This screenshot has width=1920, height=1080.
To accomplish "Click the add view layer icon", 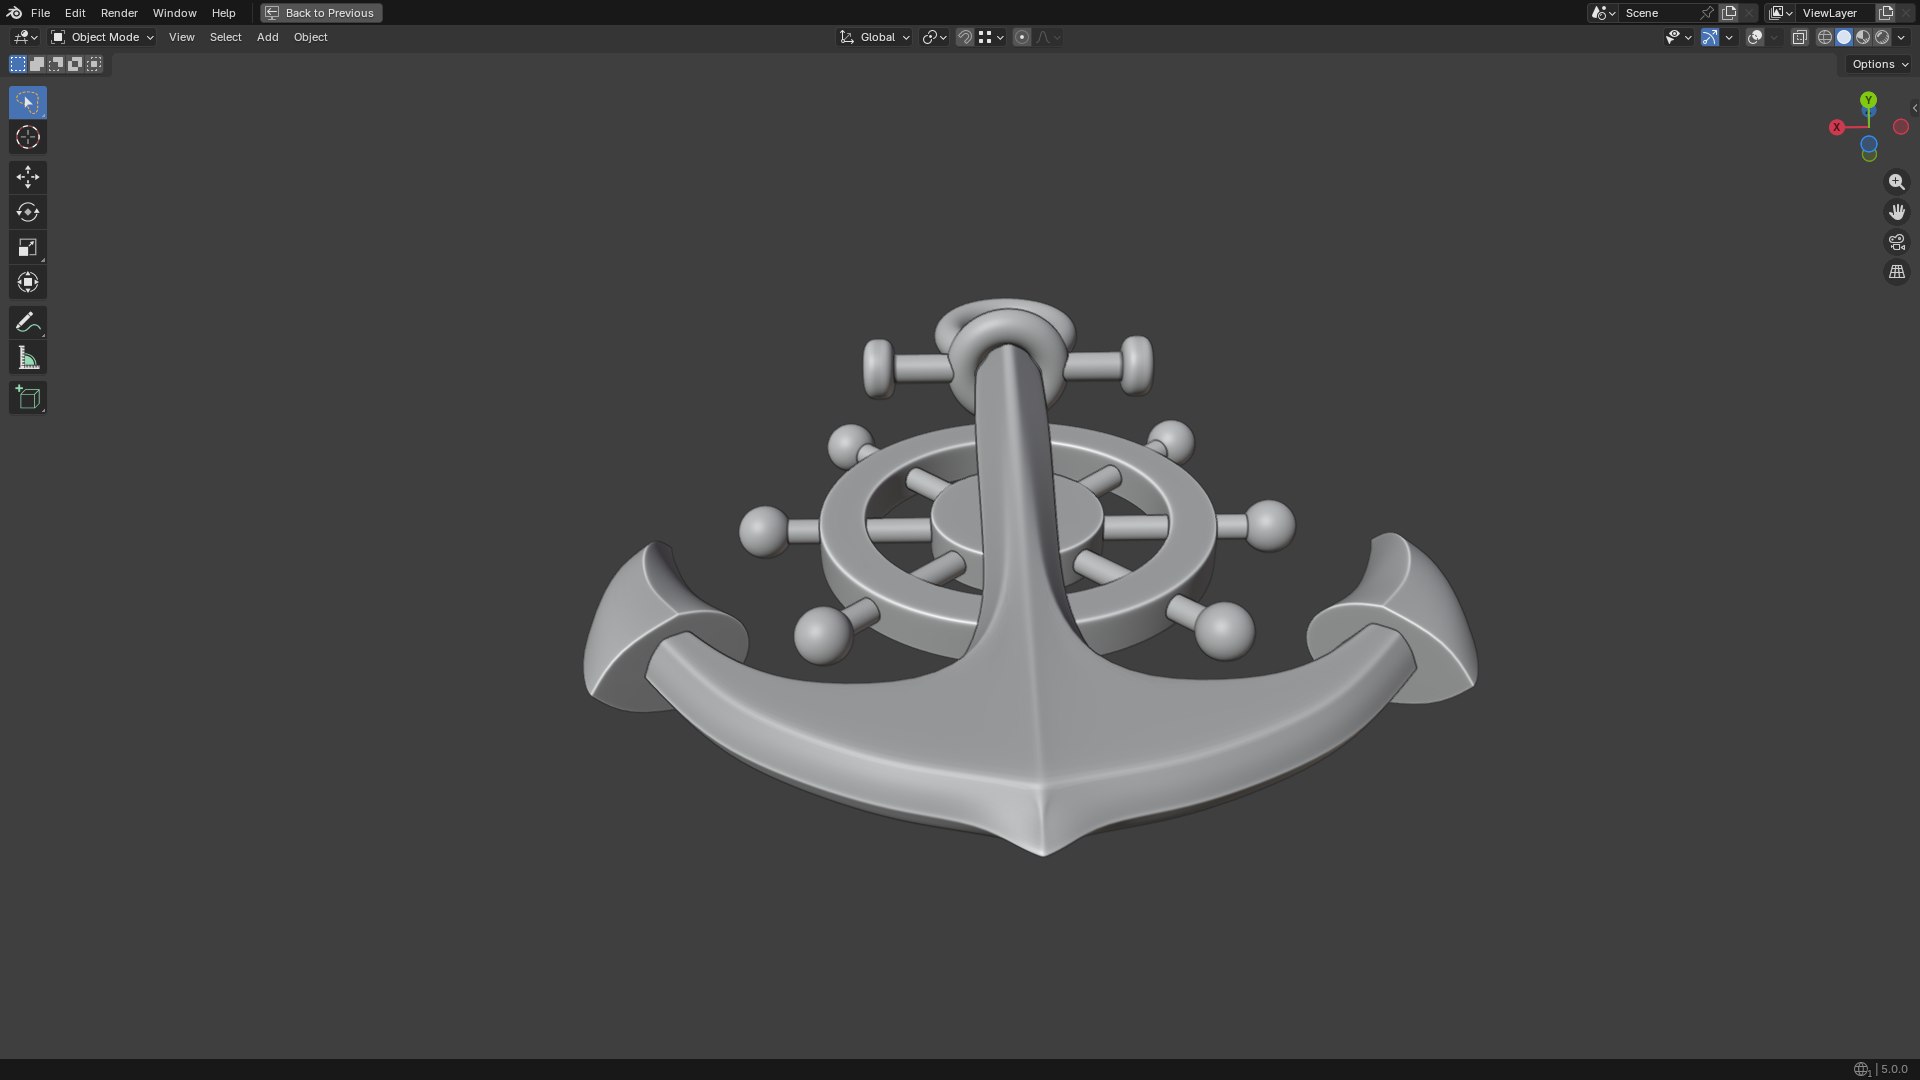I will coord(1886,13).
